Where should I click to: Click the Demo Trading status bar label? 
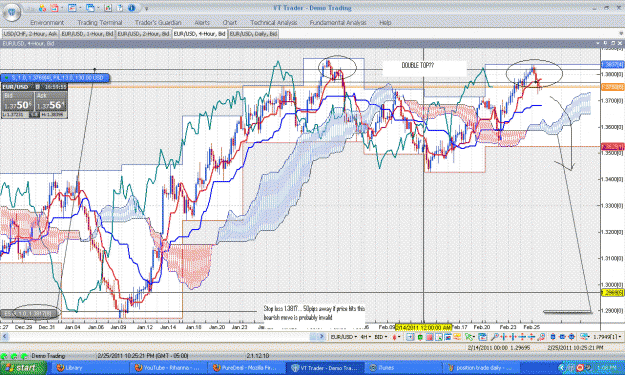[x=48, y=355]
